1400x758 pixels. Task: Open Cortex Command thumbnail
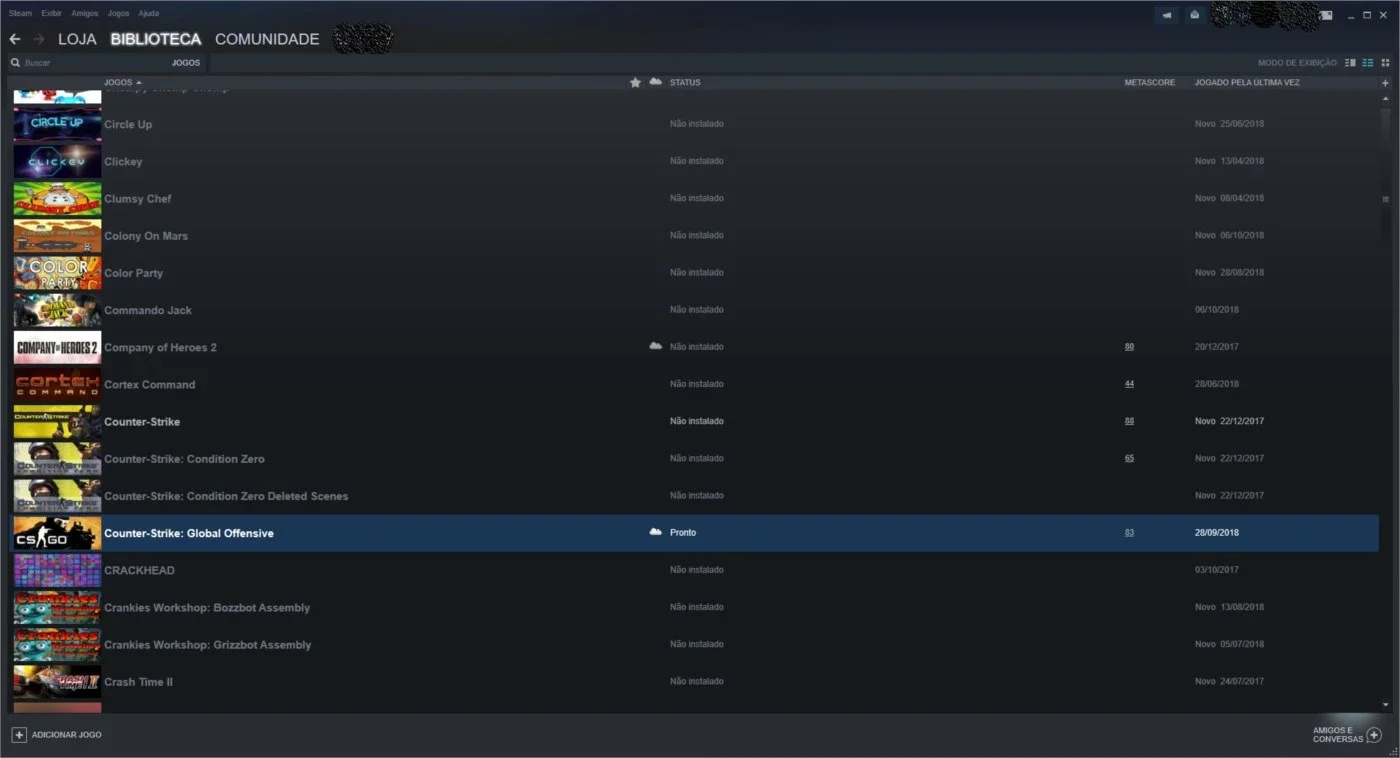coord(57,384)
